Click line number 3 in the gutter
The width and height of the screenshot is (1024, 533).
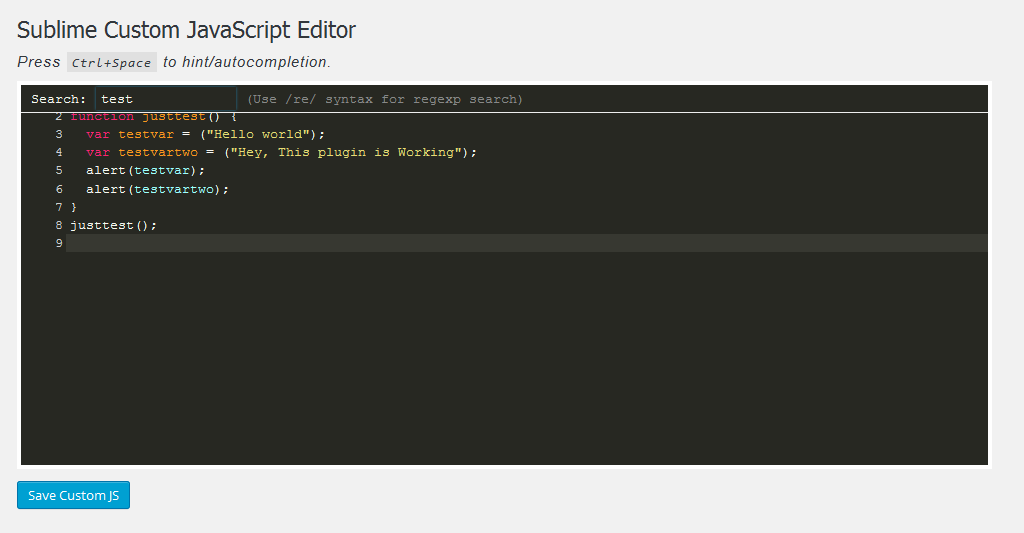(x=59, y=134)
